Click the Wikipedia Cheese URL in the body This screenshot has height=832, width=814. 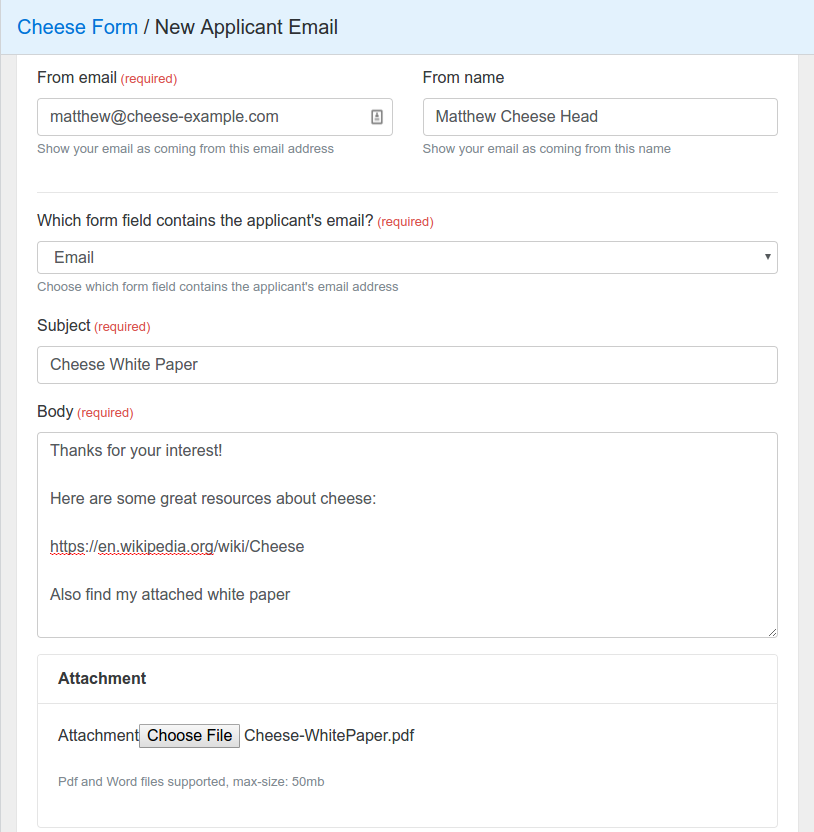(177, 546)
